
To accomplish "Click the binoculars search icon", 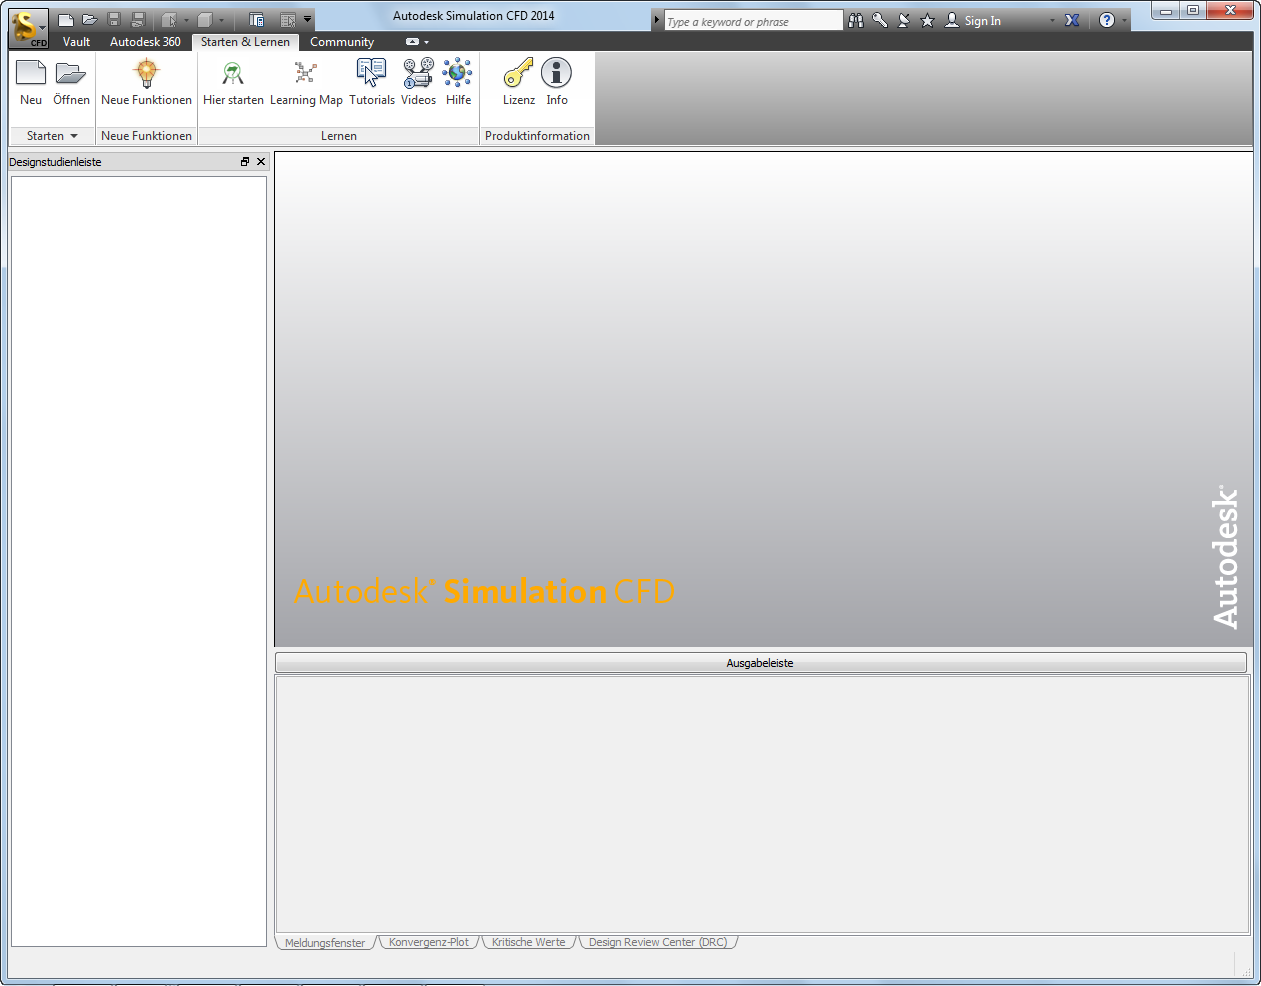I will [856, 21].
